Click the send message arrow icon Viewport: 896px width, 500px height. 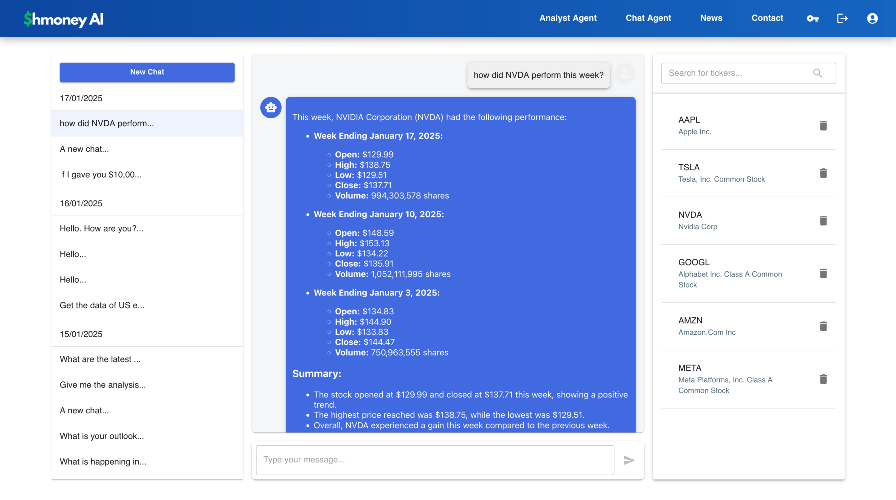point(629,460)
